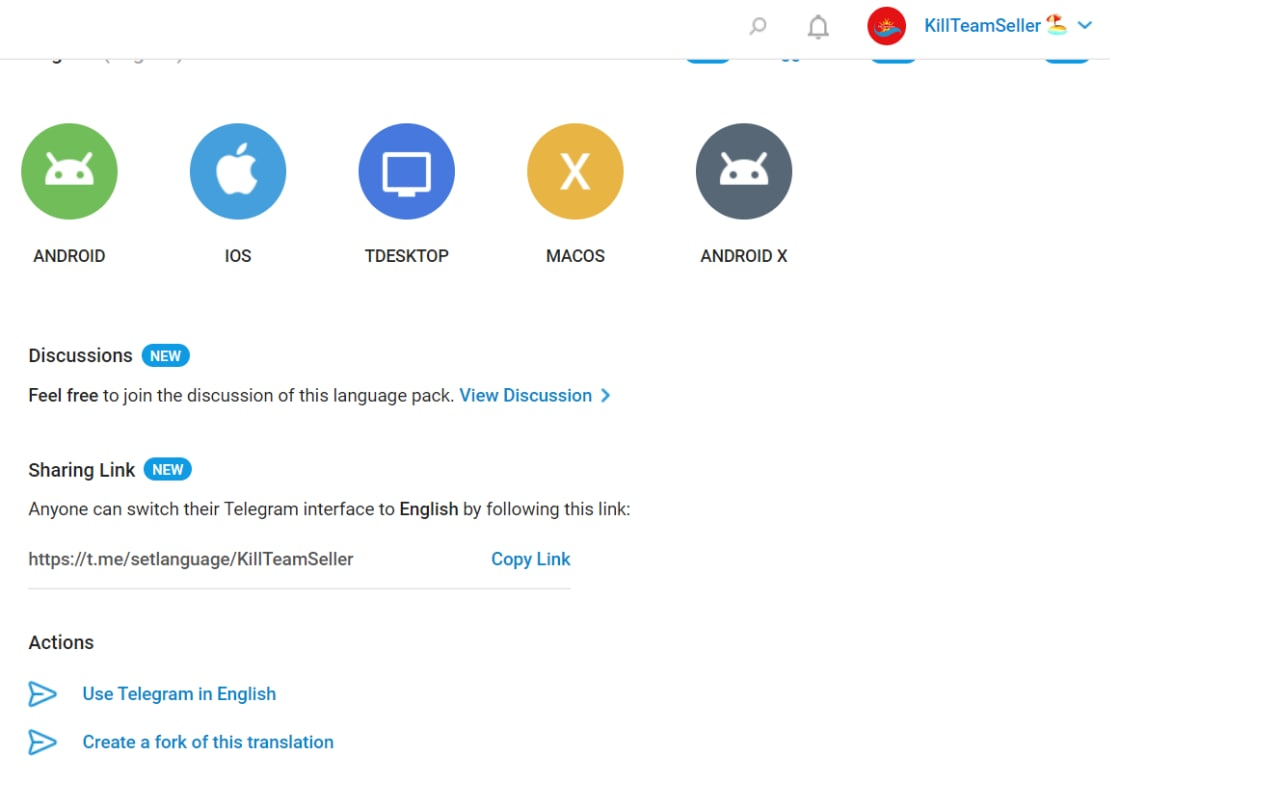Click the Actions heading
1280x807 pixels.
(61, 642)
